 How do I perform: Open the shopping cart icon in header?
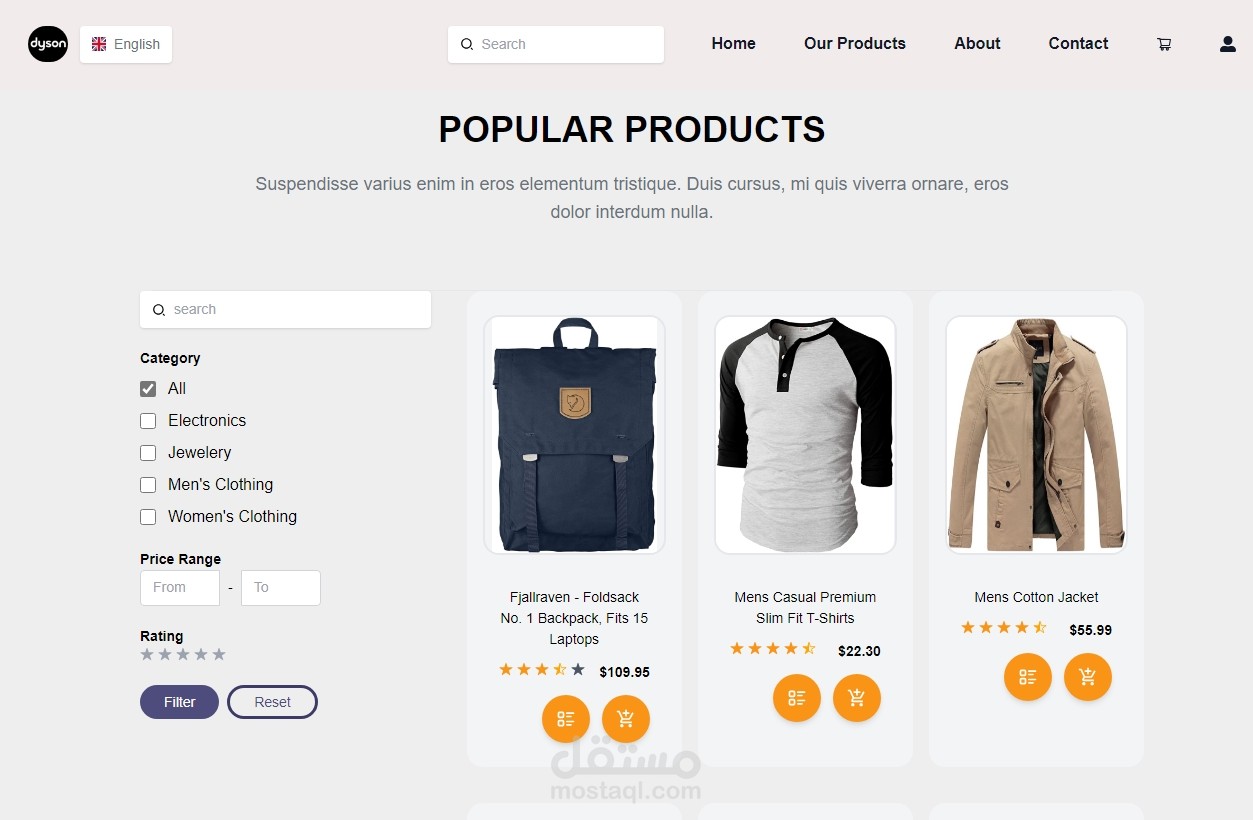(1164, 44)
